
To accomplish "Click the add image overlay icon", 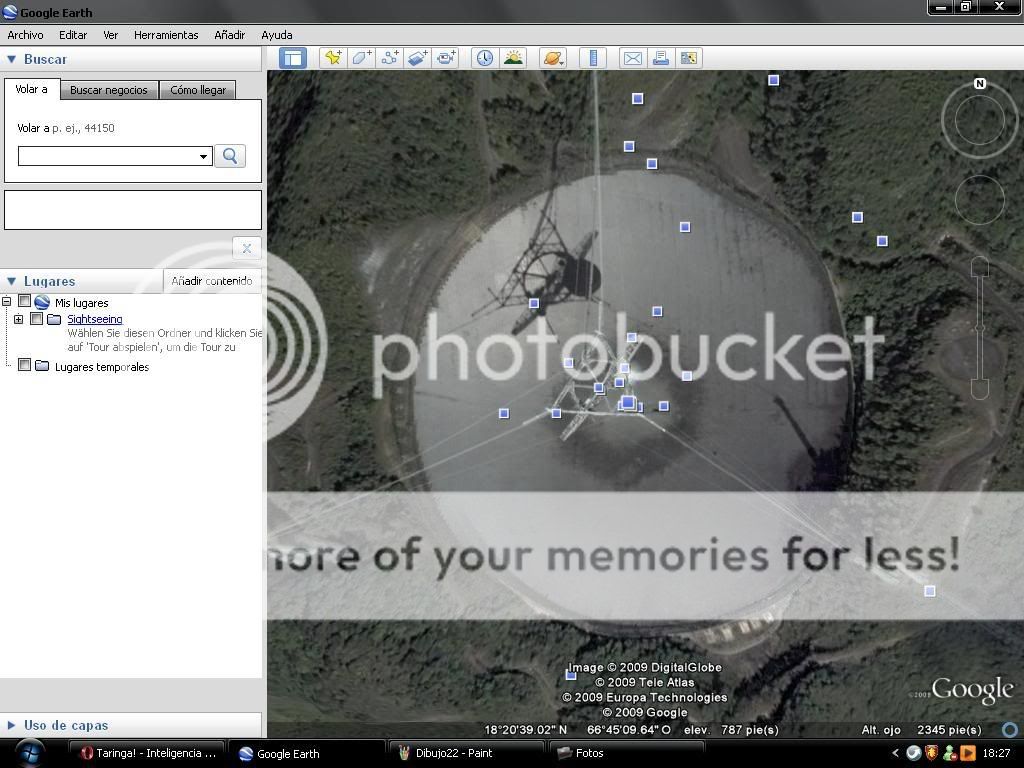I will coord(418,58).
